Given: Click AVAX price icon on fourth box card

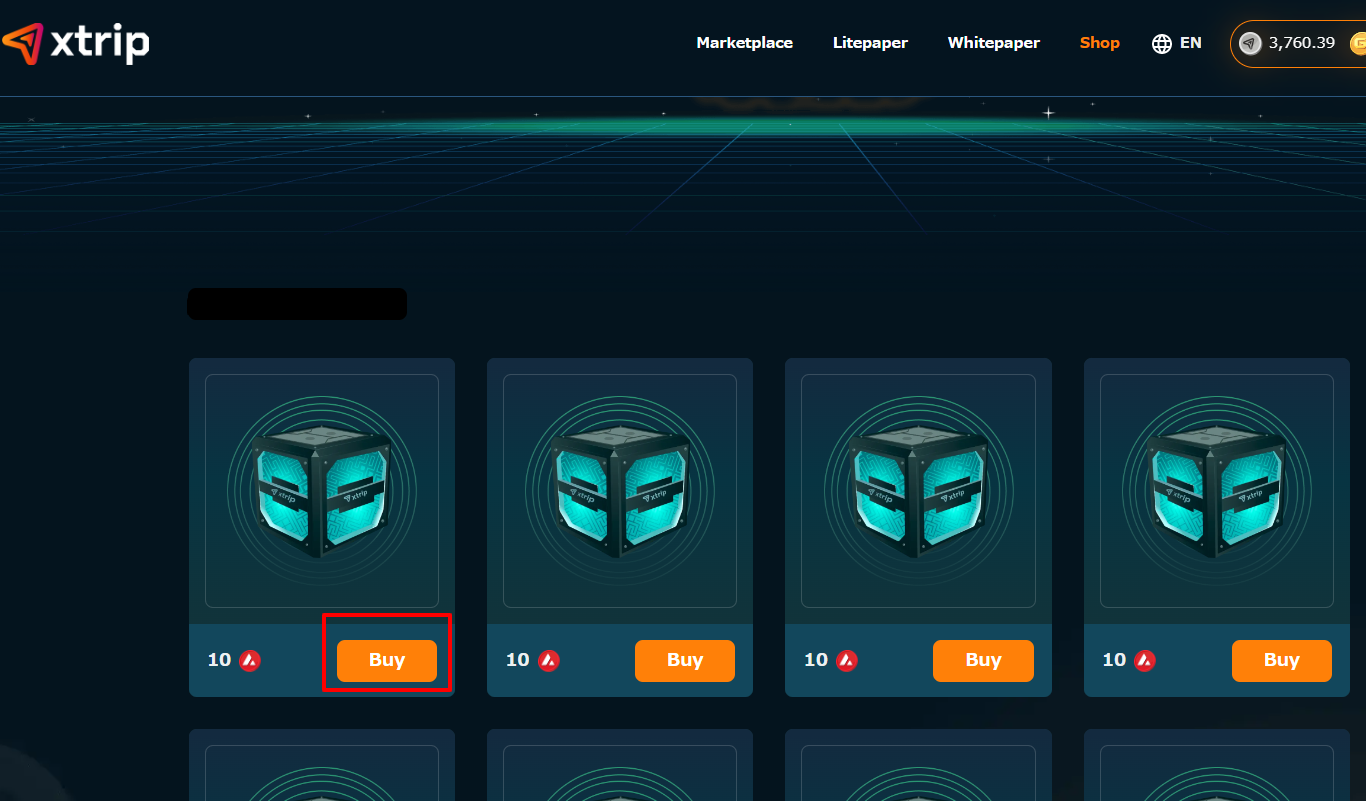Looking at the screenshot, I should click(1145, 660).
